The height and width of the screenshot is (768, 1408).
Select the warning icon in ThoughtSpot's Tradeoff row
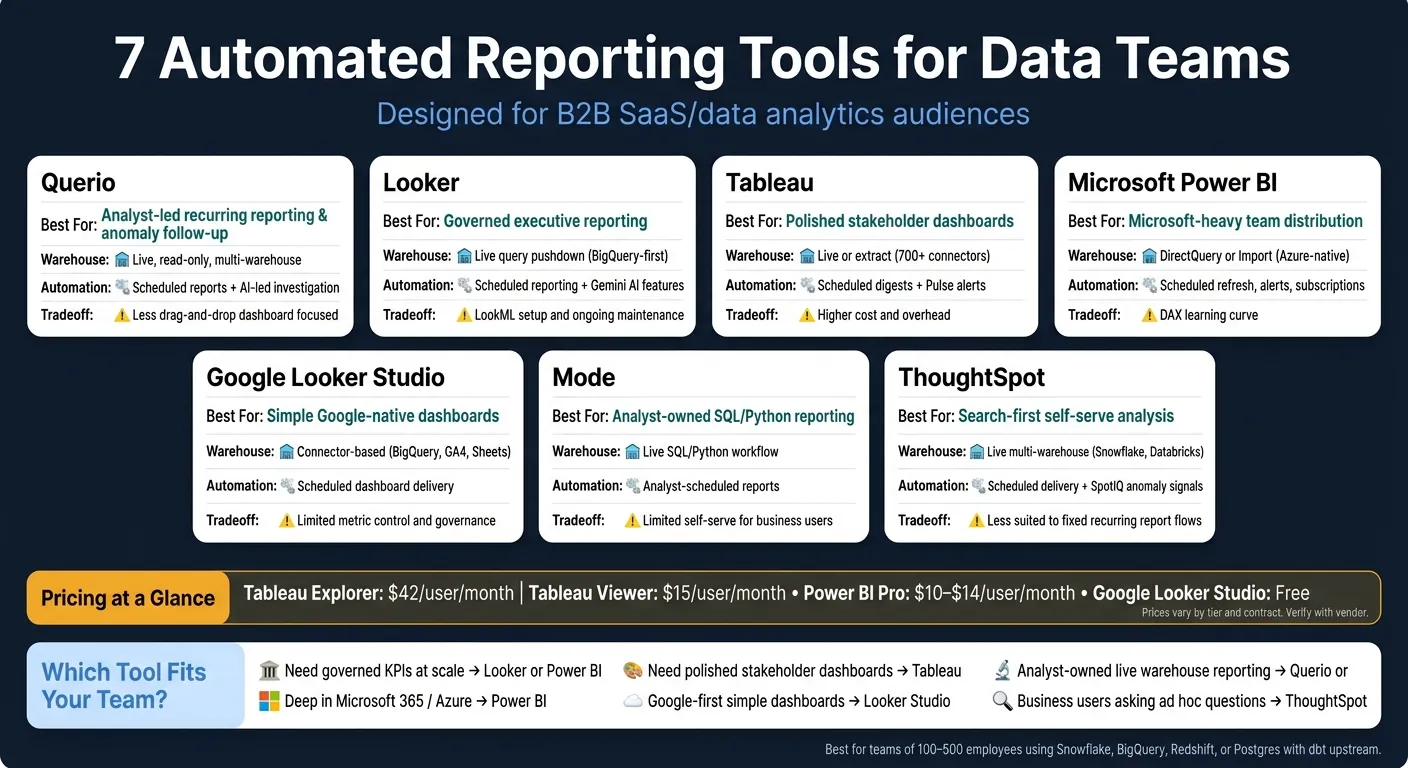pos(977,520)
